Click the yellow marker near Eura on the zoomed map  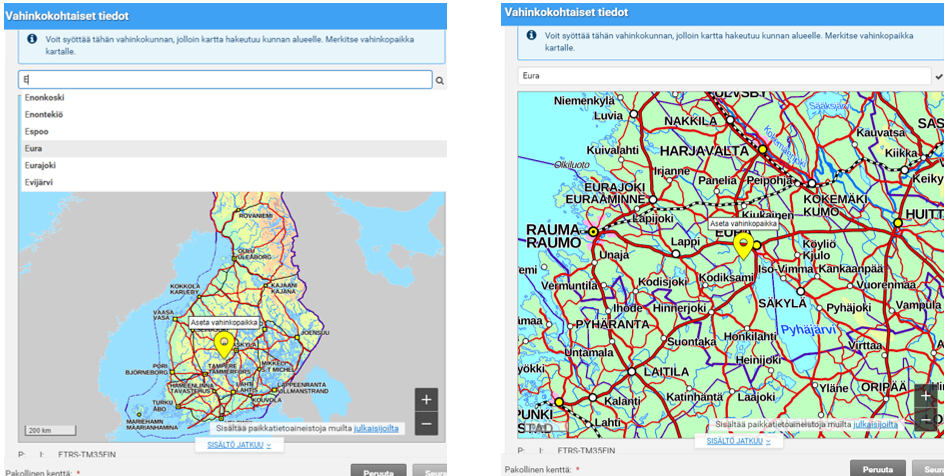[743, 244]
